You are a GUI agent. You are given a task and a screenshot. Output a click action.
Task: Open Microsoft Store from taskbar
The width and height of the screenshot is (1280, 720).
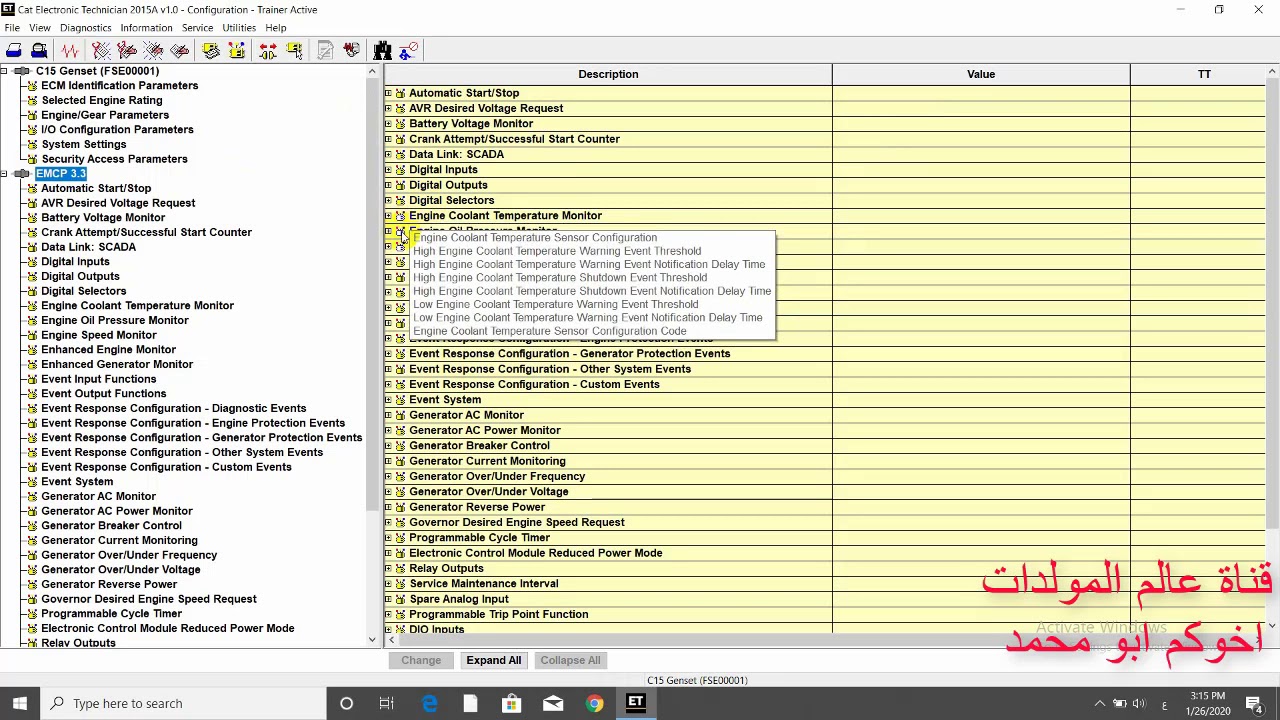[x=511, y=703]
